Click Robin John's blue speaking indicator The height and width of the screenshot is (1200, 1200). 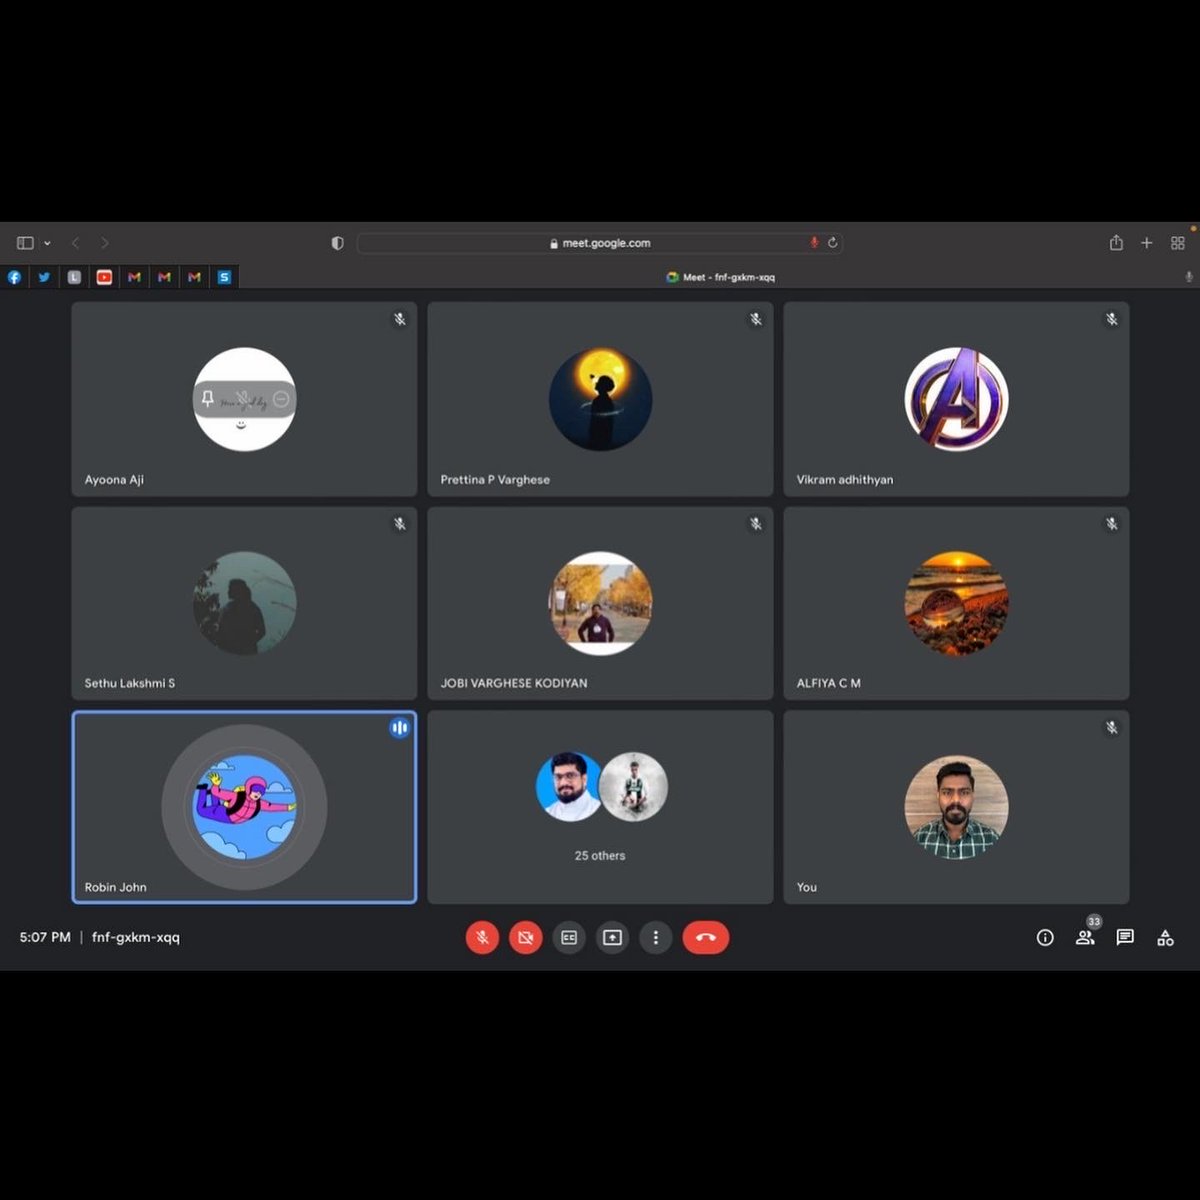point(399,728)
